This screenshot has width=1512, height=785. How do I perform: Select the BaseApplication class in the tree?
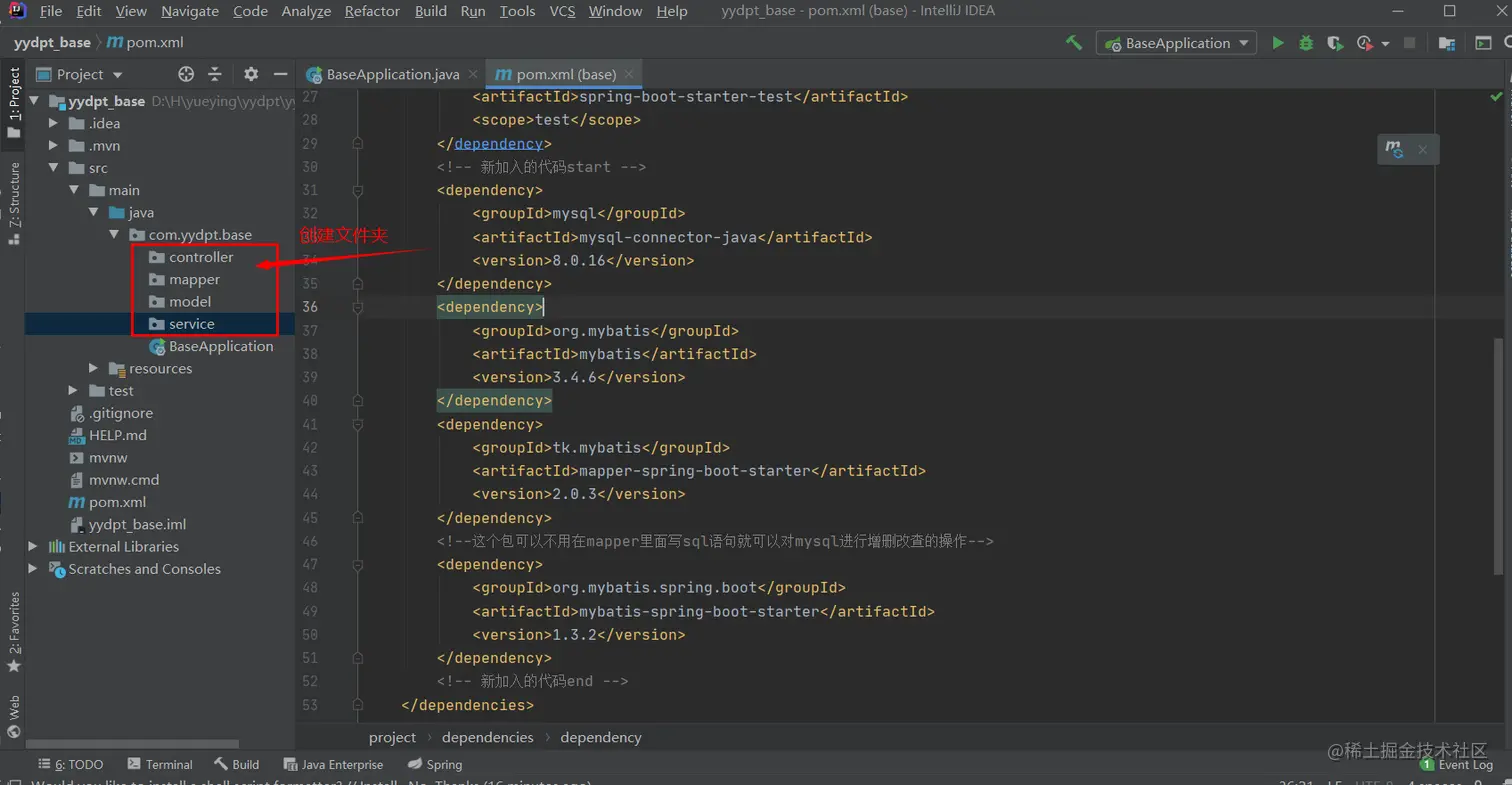(221, 346)
